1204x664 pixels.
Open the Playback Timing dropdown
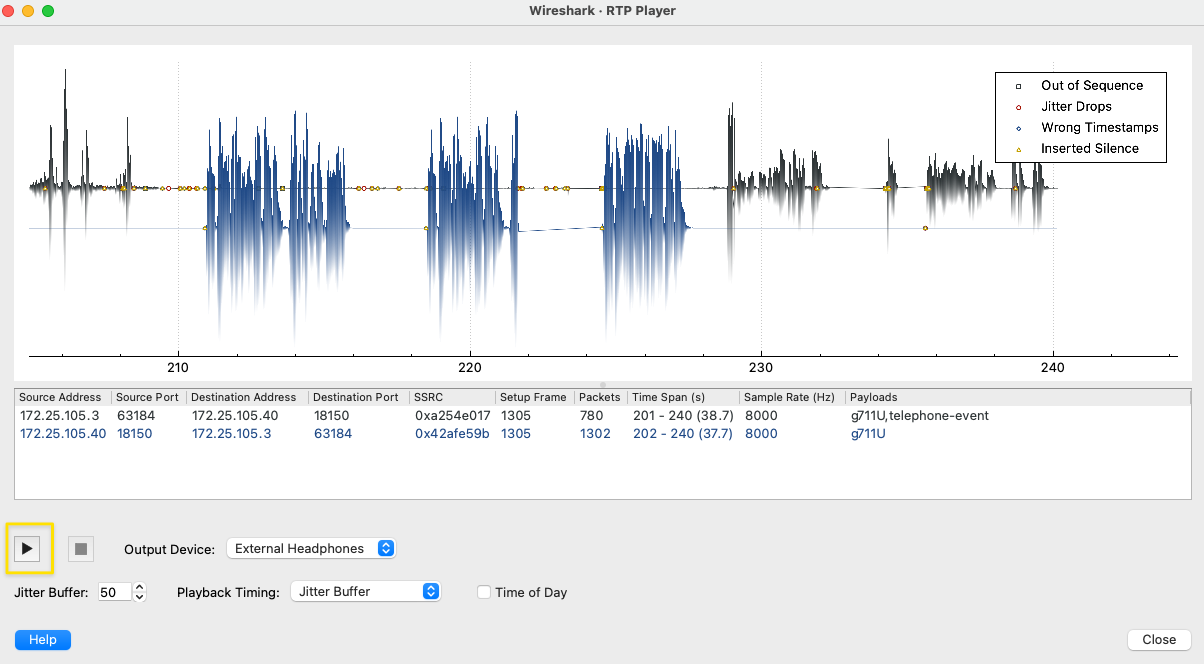(365, 591)
